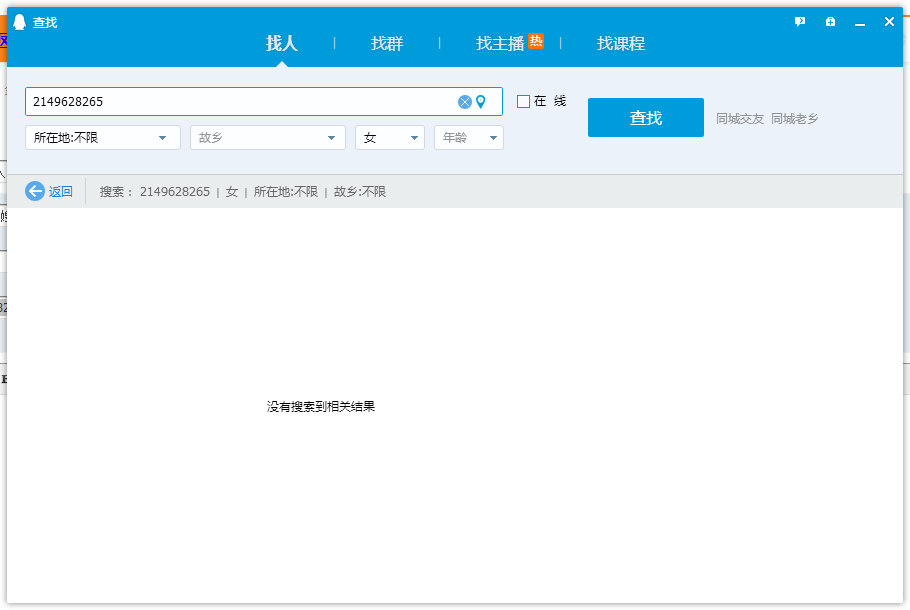The width and height of the screenshot is (910, 610).
Task: Click the orange 热 hot badge
Action: pyautogui.click(x=536, y=41)
